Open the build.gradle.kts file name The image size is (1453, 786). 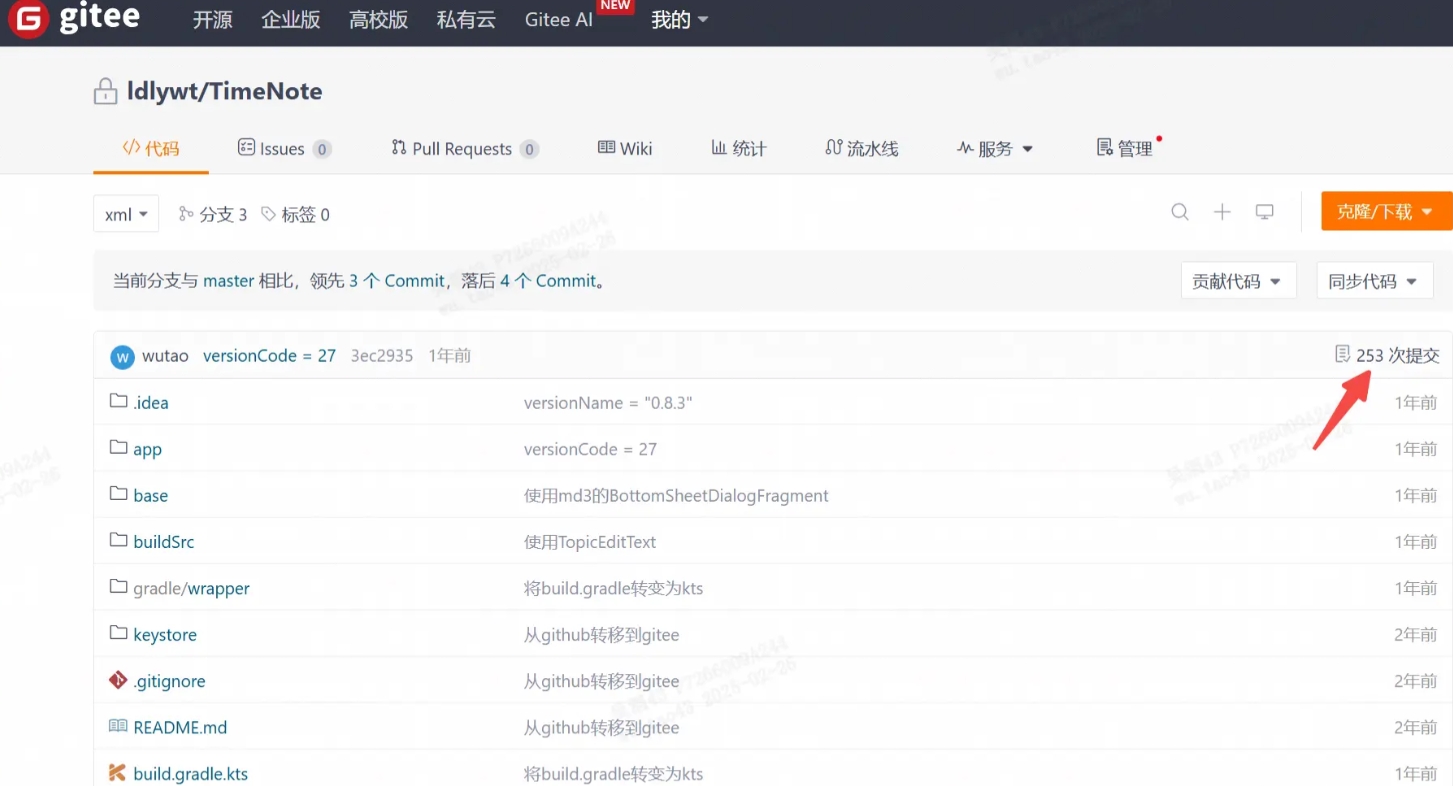pyautogui.click(x=191, y=774)
